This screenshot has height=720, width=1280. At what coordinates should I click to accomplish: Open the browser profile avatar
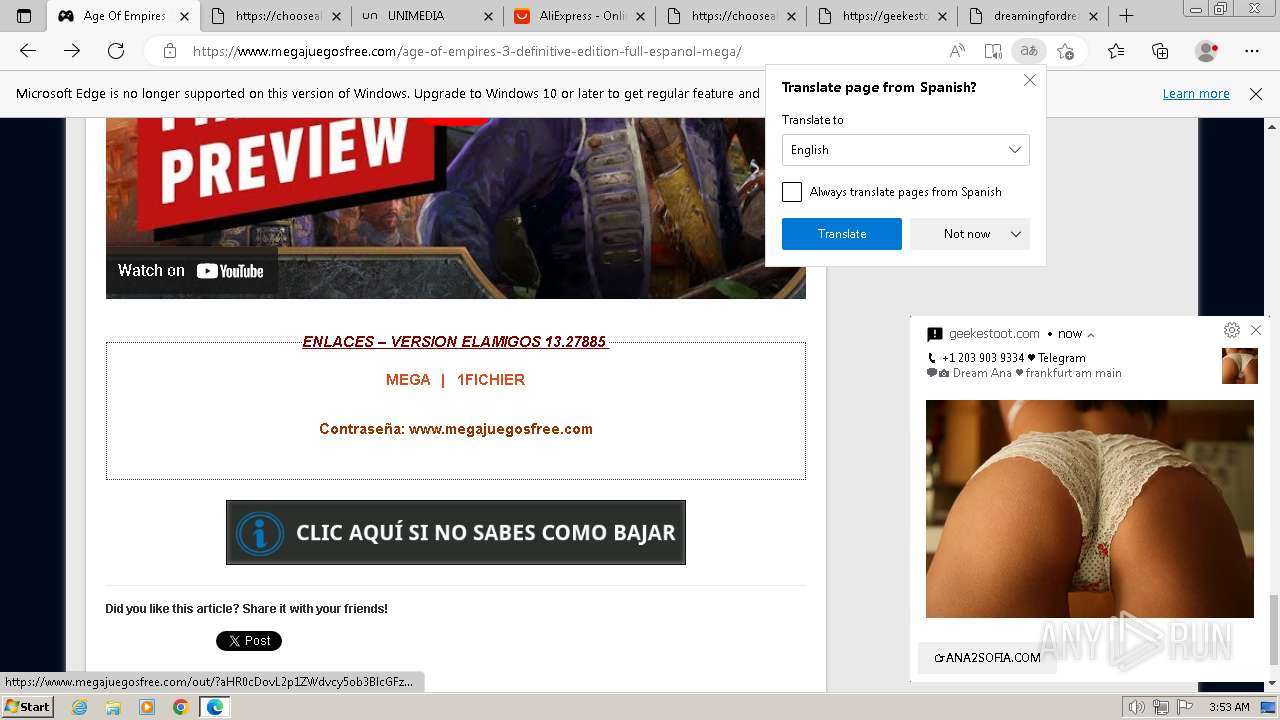[x=1207, y=51]
